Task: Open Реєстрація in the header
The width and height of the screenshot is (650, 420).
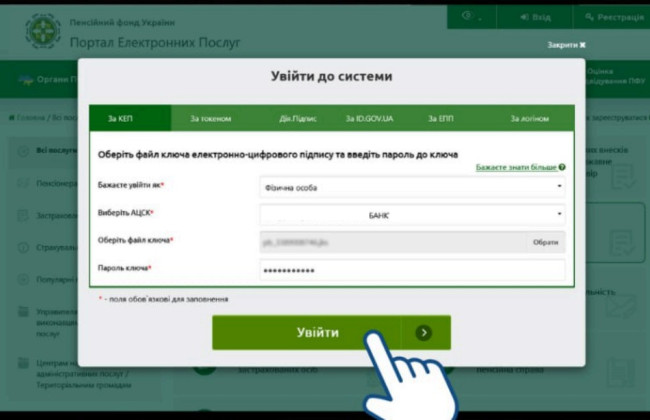Action: coord(614,17)
